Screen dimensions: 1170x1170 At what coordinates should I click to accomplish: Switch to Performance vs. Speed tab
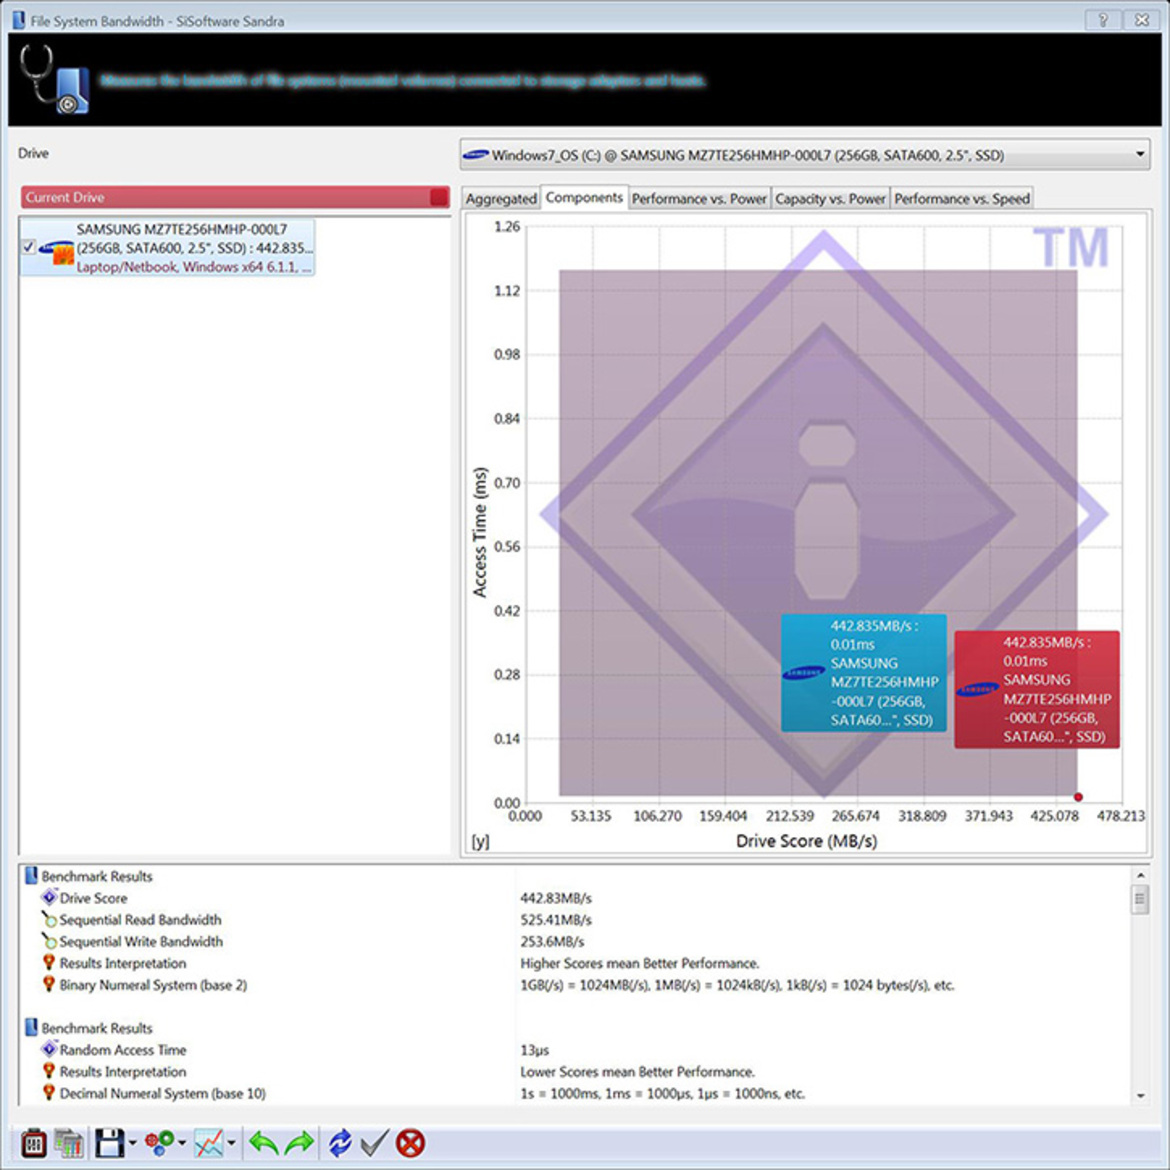coord(962,198)
